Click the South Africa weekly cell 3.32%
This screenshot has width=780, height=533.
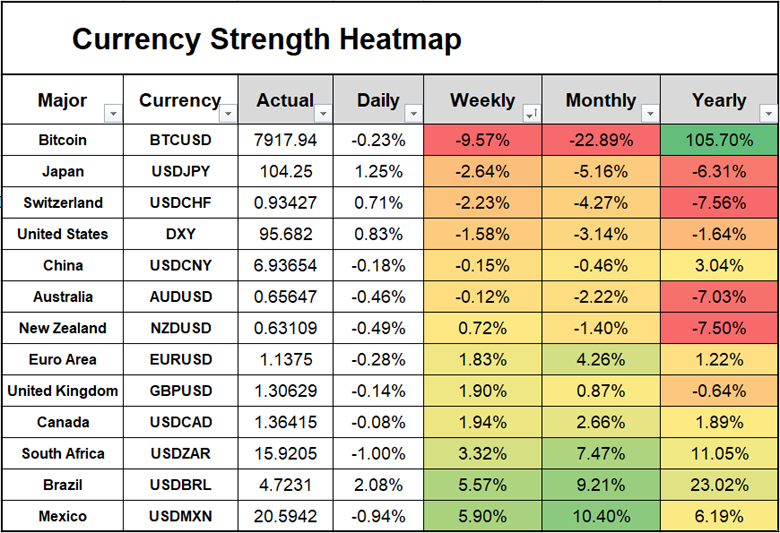tap(482, 454)
